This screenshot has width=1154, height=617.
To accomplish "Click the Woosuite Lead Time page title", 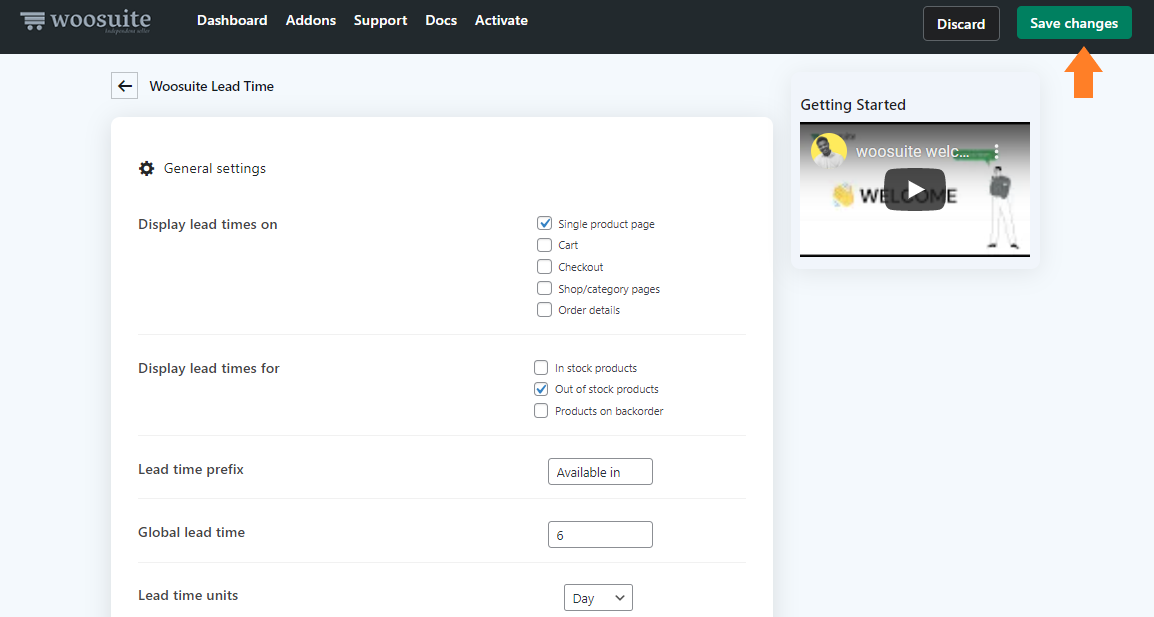I will tap(212, 86).
